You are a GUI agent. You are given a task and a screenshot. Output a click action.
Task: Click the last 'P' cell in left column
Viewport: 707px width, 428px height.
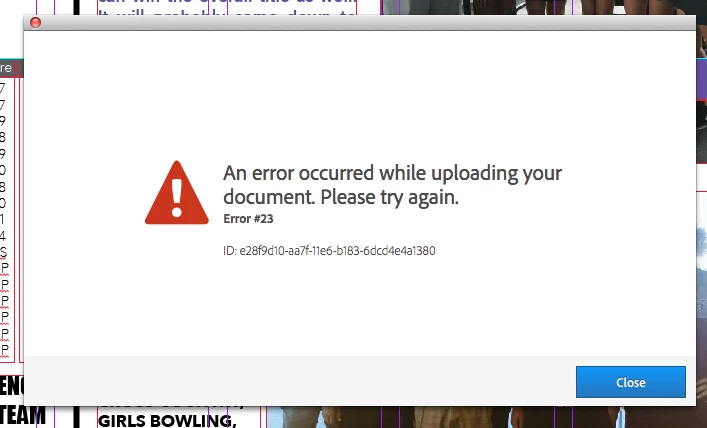pos(5,350)
